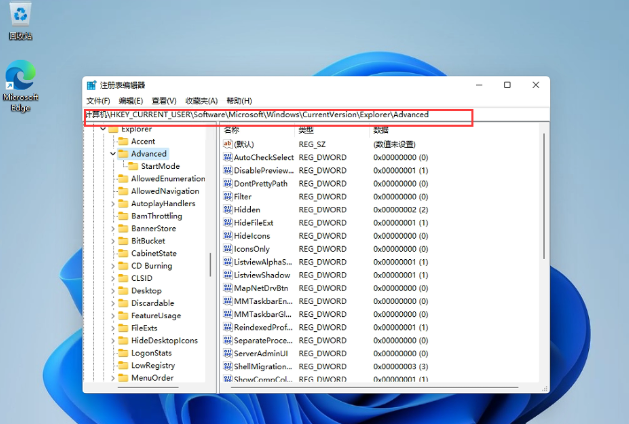
Task: Collapse the Advanced tree node
Action: pyautogui.click(x=113, y=154)
